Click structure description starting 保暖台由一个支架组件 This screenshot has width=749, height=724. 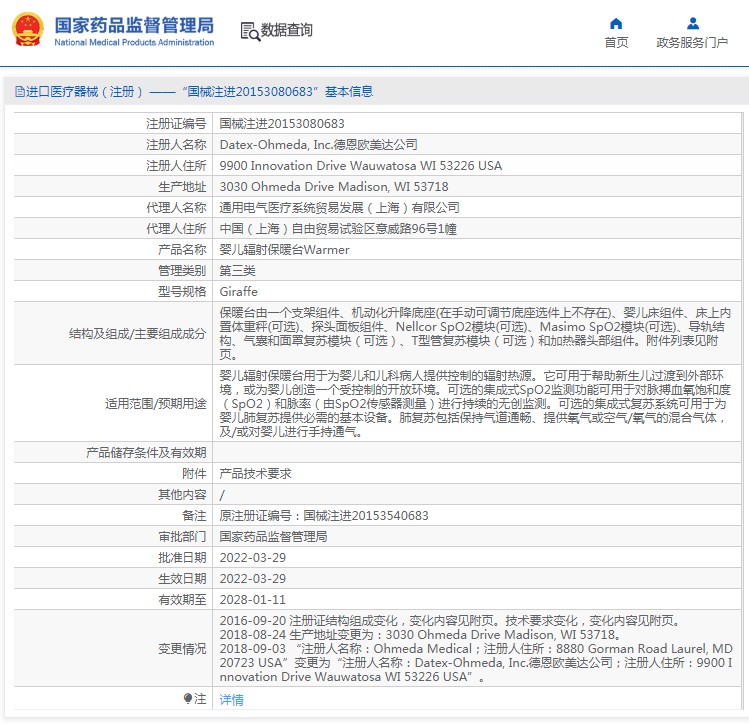pos(475,333)
